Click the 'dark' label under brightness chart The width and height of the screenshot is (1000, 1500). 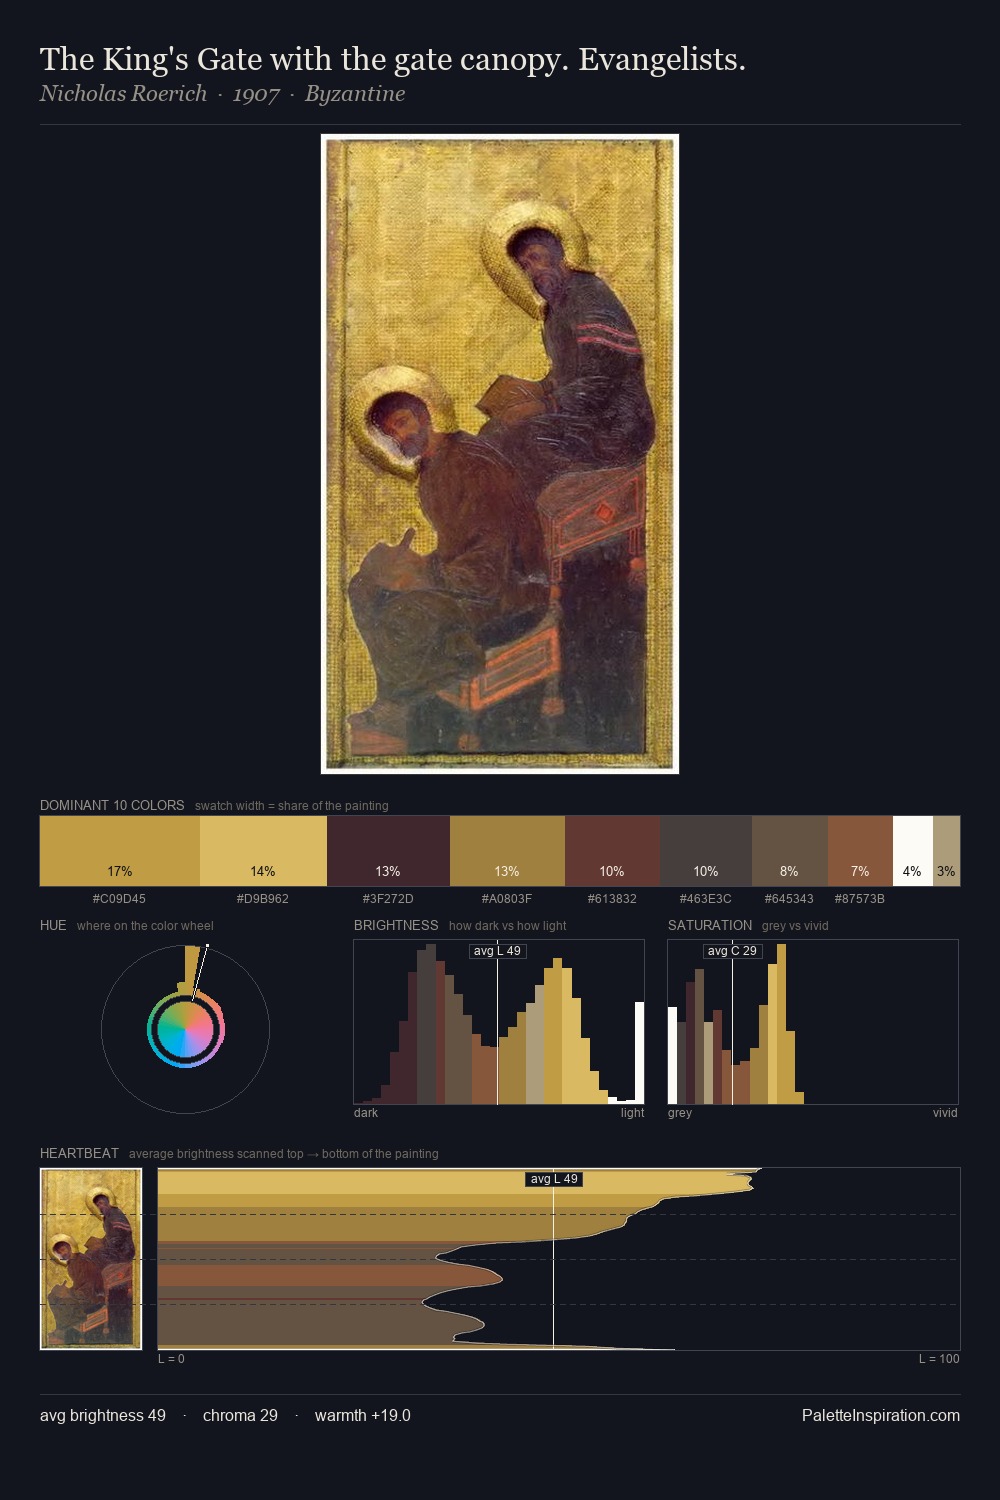(x=366, y=1113)
